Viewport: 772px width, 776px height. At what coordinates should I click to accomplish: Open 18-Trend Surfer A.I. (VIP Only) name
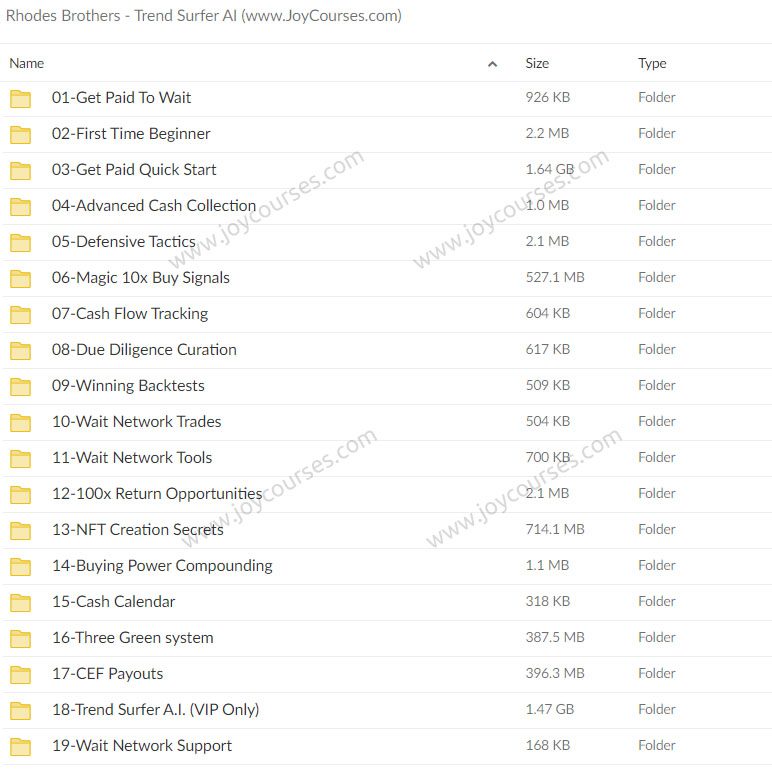[155, 710]
